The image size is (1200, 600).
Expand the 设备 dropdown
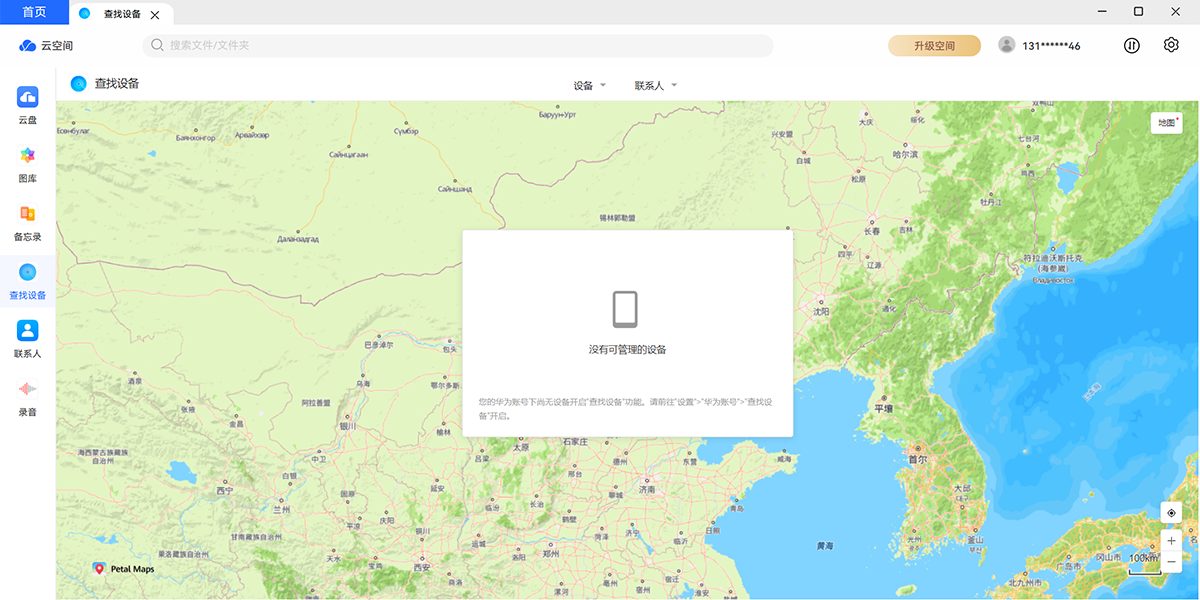[x=590, y=85]
